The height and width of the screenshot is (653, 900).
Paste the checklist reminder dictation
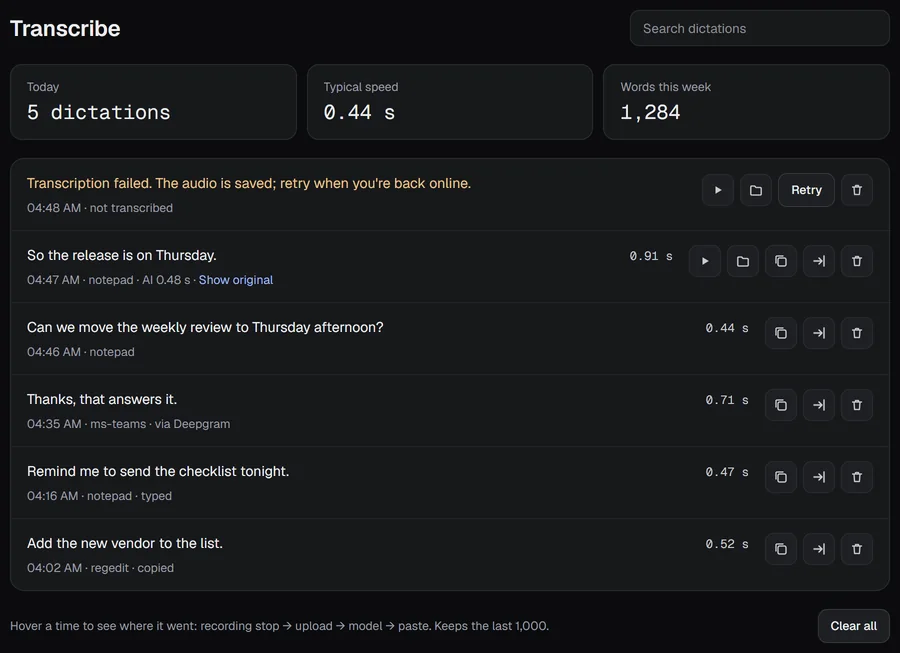point(819,477)
